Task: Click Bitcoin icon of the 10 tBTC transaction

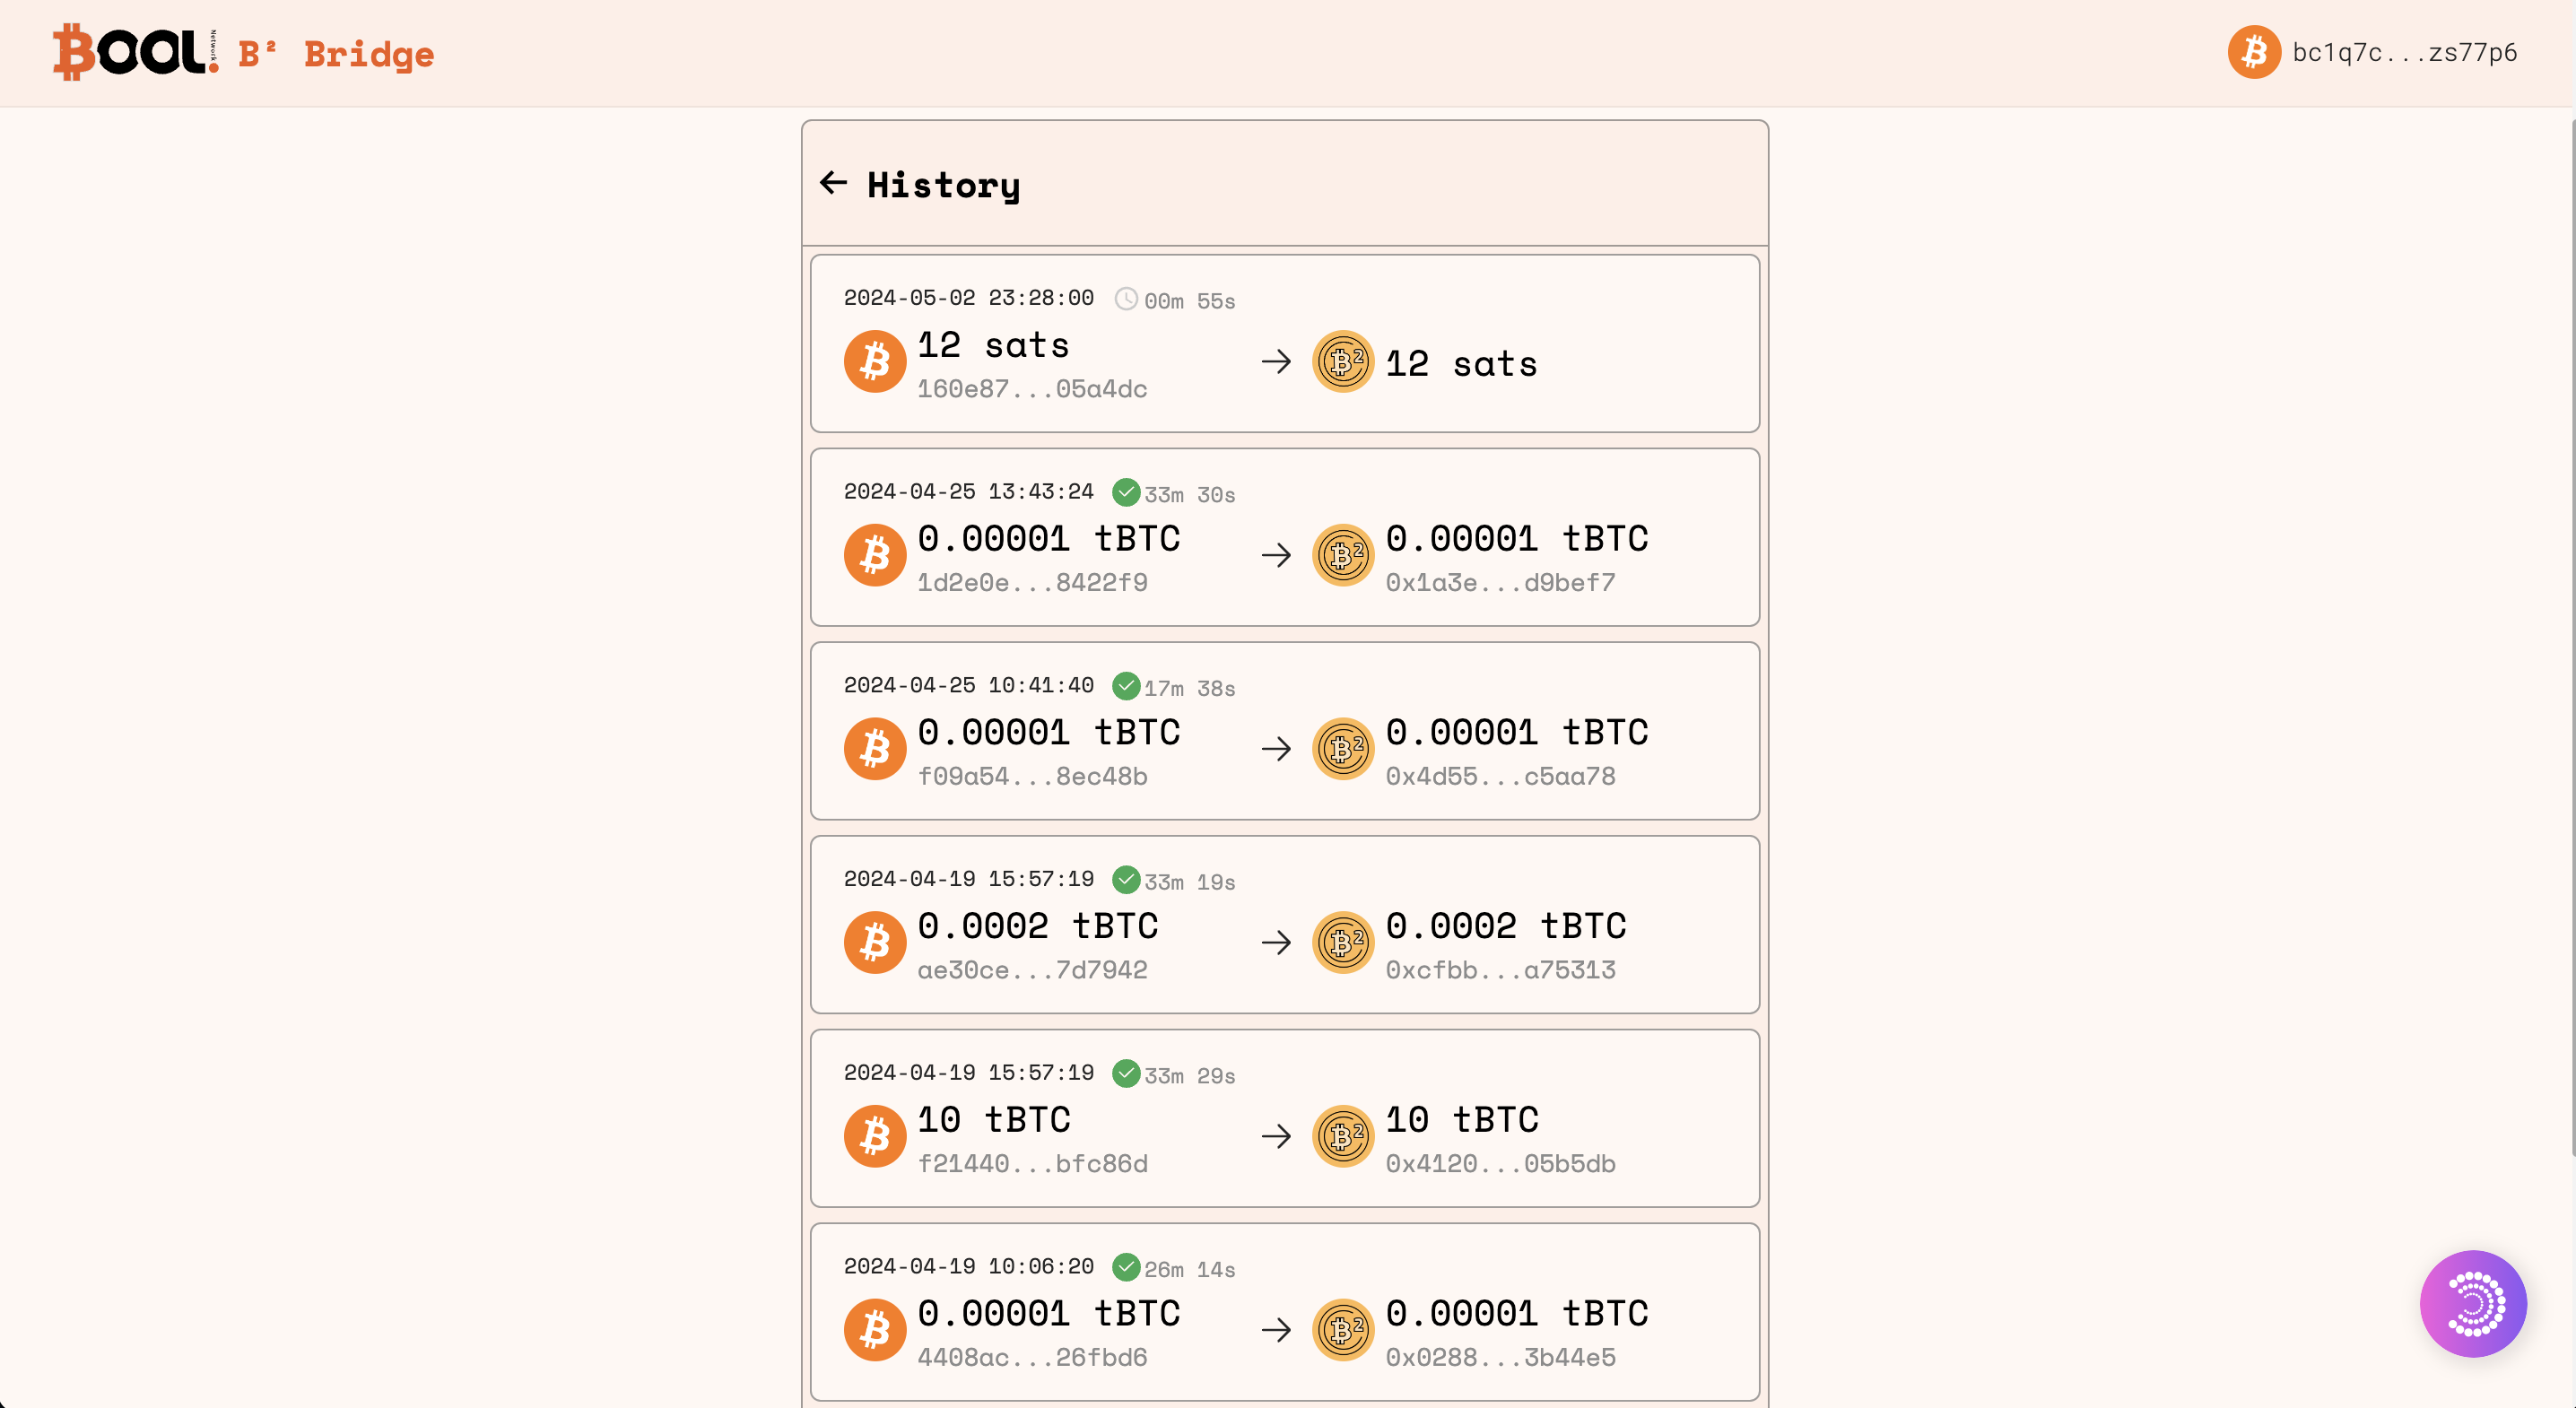Action: 875,1136
